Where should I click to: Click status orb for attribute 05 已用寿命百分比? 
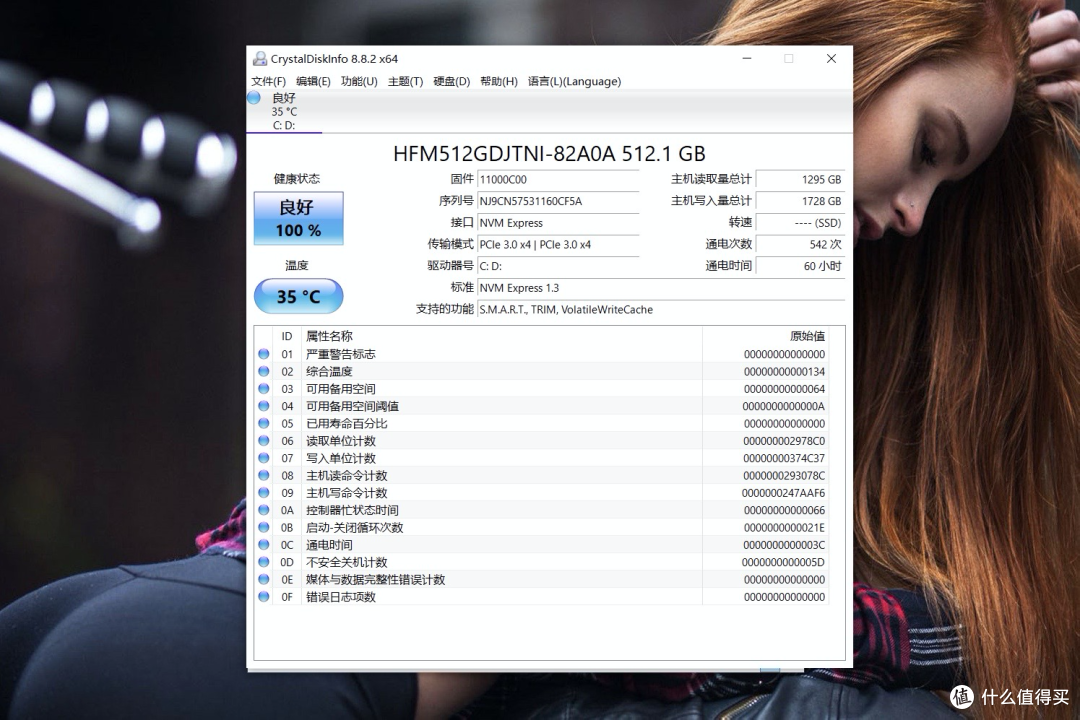click(x=264, y=423)
